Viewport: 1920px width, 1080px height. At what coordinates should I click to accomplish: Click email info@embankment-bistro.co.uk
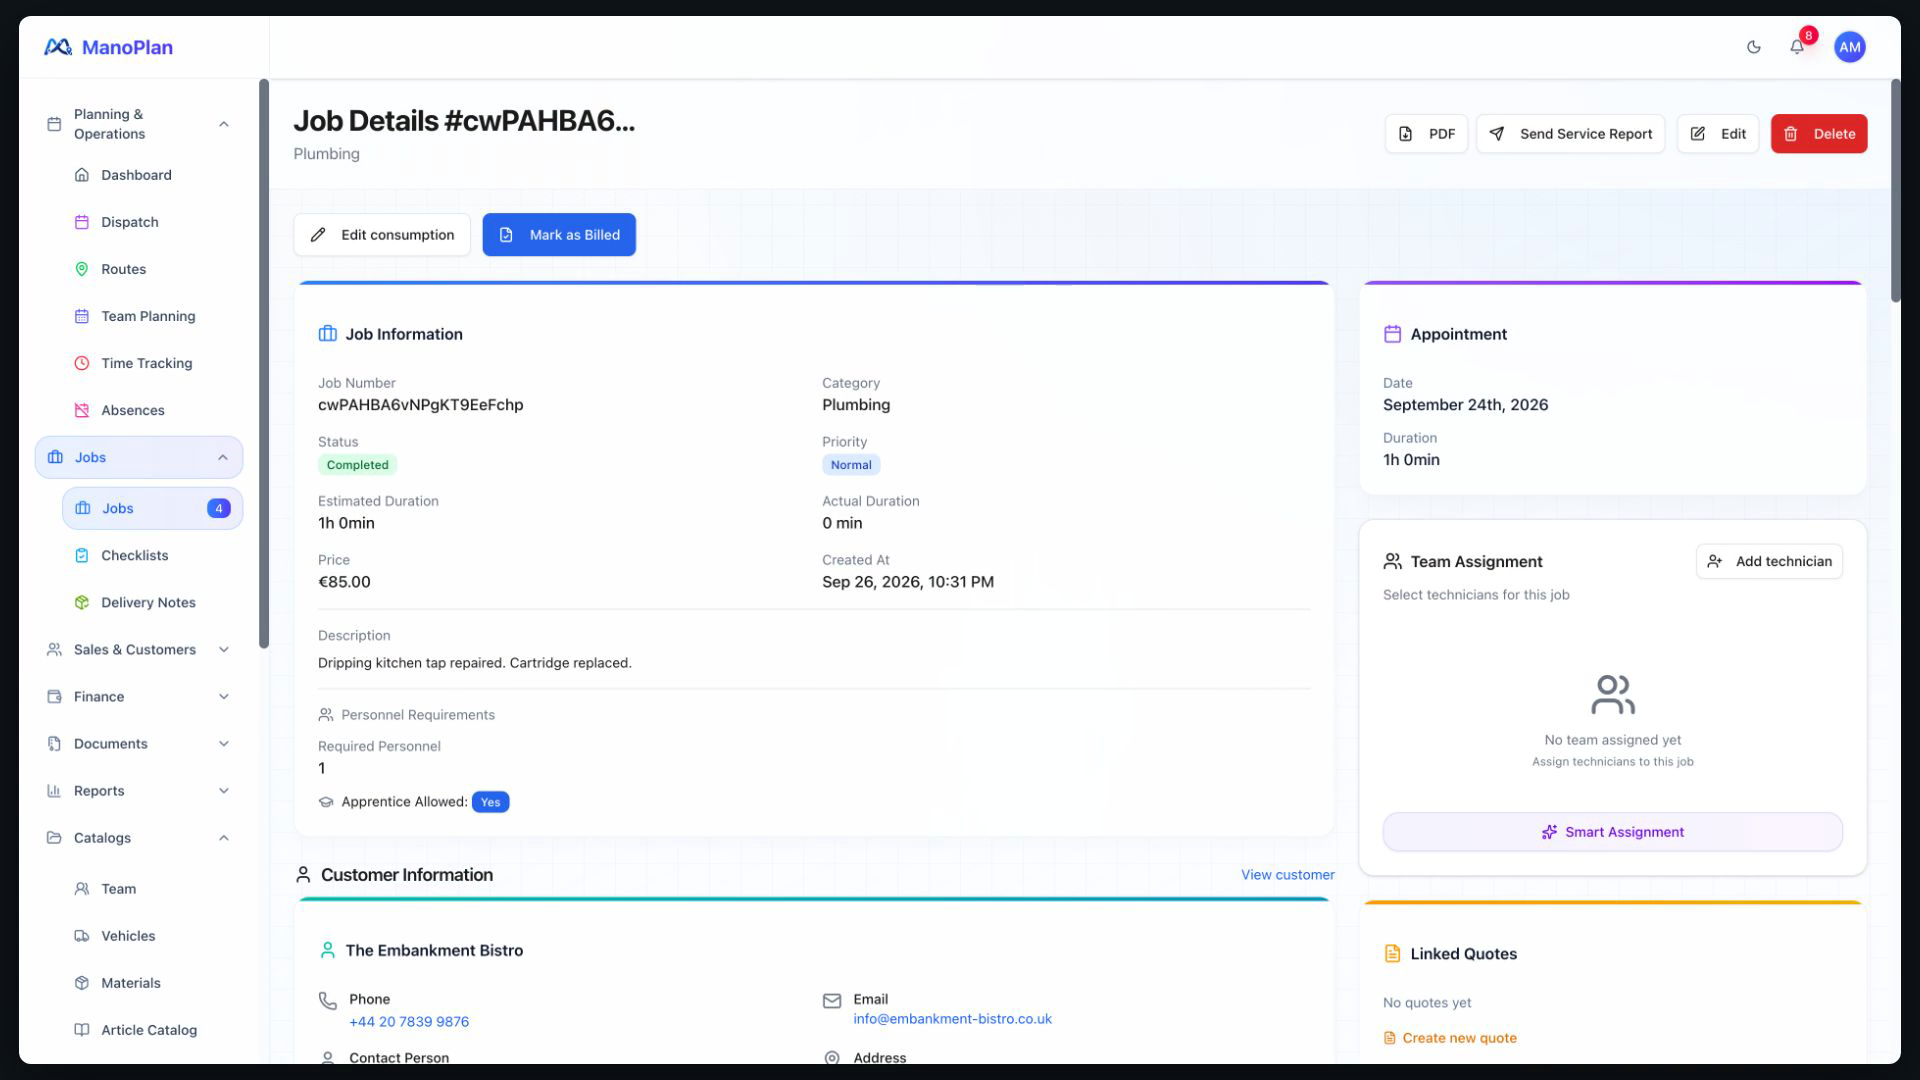(952, 1019)
